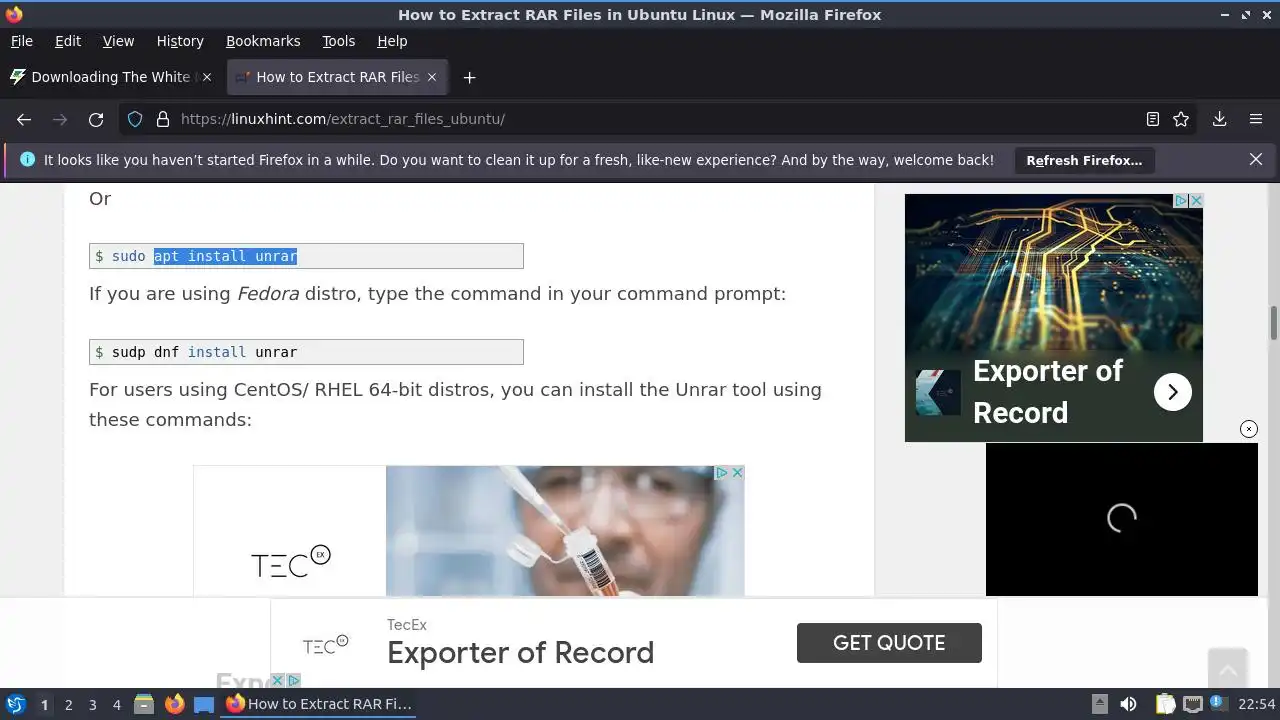This screenshot has height=720, width=1280.
Task: Close the How to Extract RAR tab
Action: 432,77
